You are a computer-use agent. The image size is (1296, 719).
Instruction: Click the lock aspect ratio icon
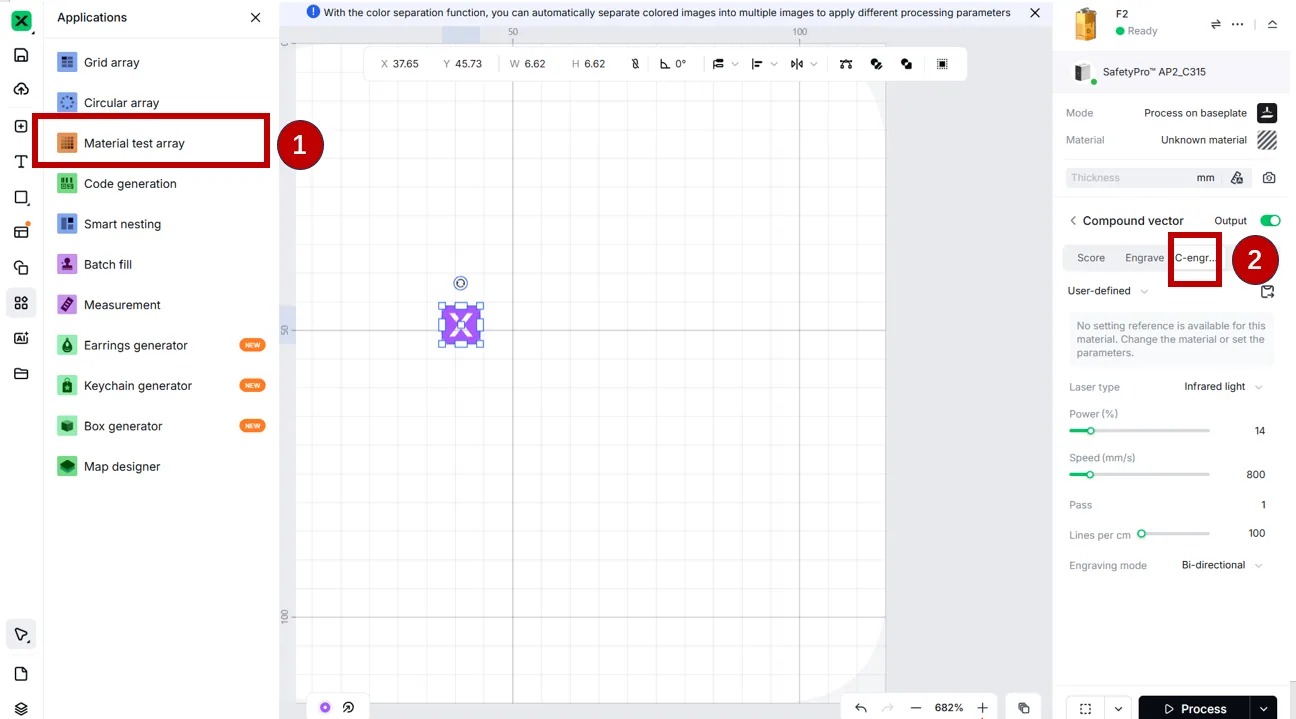click(635, 64)
